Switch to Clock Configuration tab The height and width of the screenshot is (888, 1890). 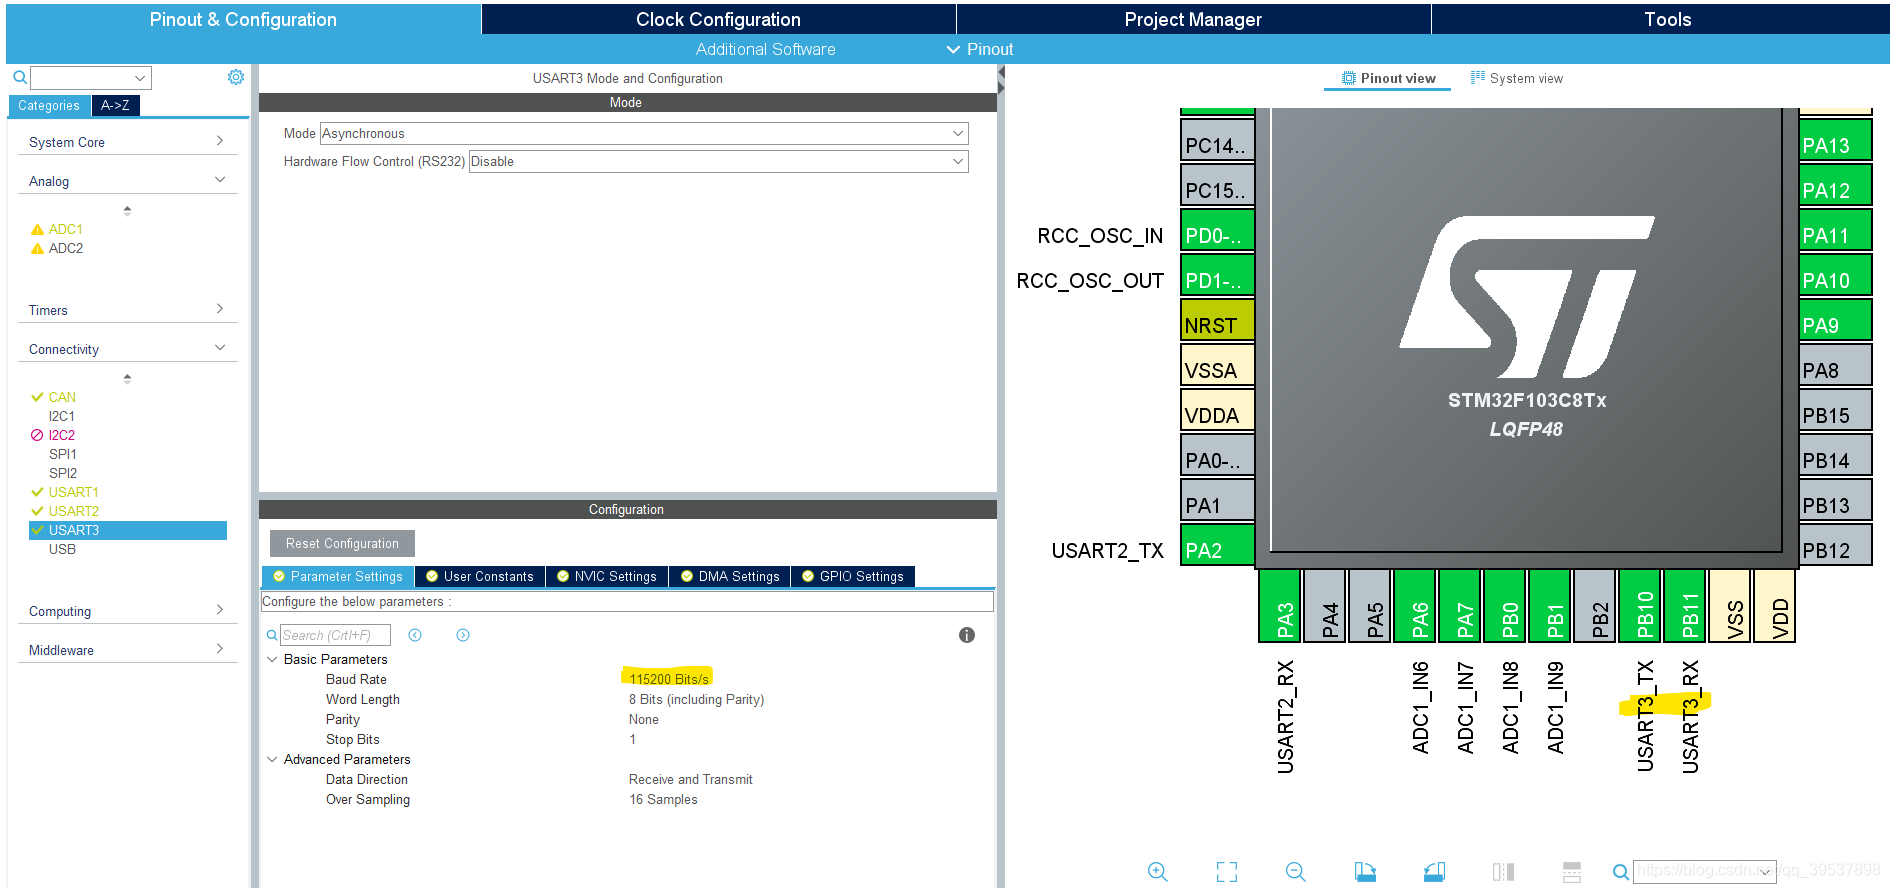(718, 19)
